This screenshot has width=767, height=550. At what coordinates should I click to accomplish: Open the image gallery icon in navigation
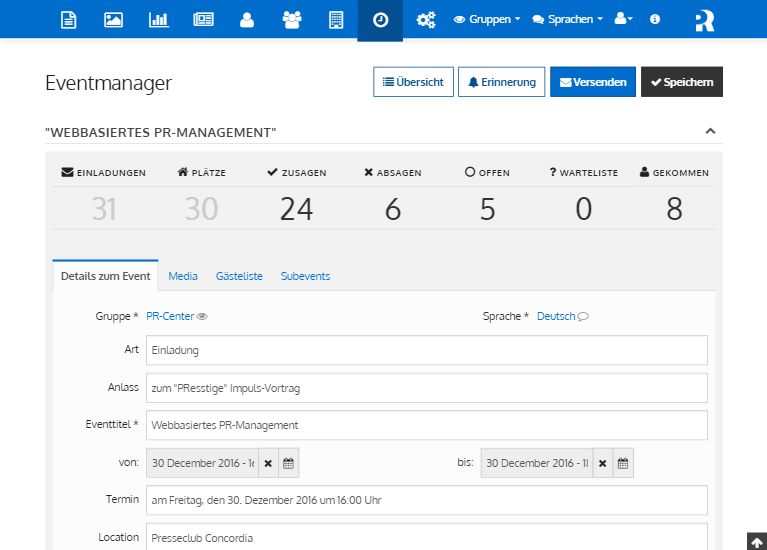click(x=113, y=20)
